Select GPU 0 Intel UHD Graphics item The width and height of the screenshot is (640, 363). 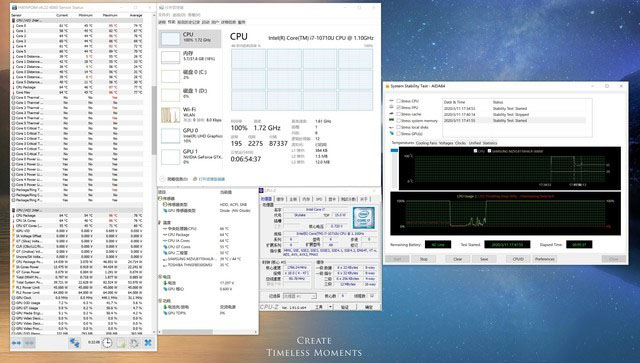pyautogui.click(x=190, y=135)
